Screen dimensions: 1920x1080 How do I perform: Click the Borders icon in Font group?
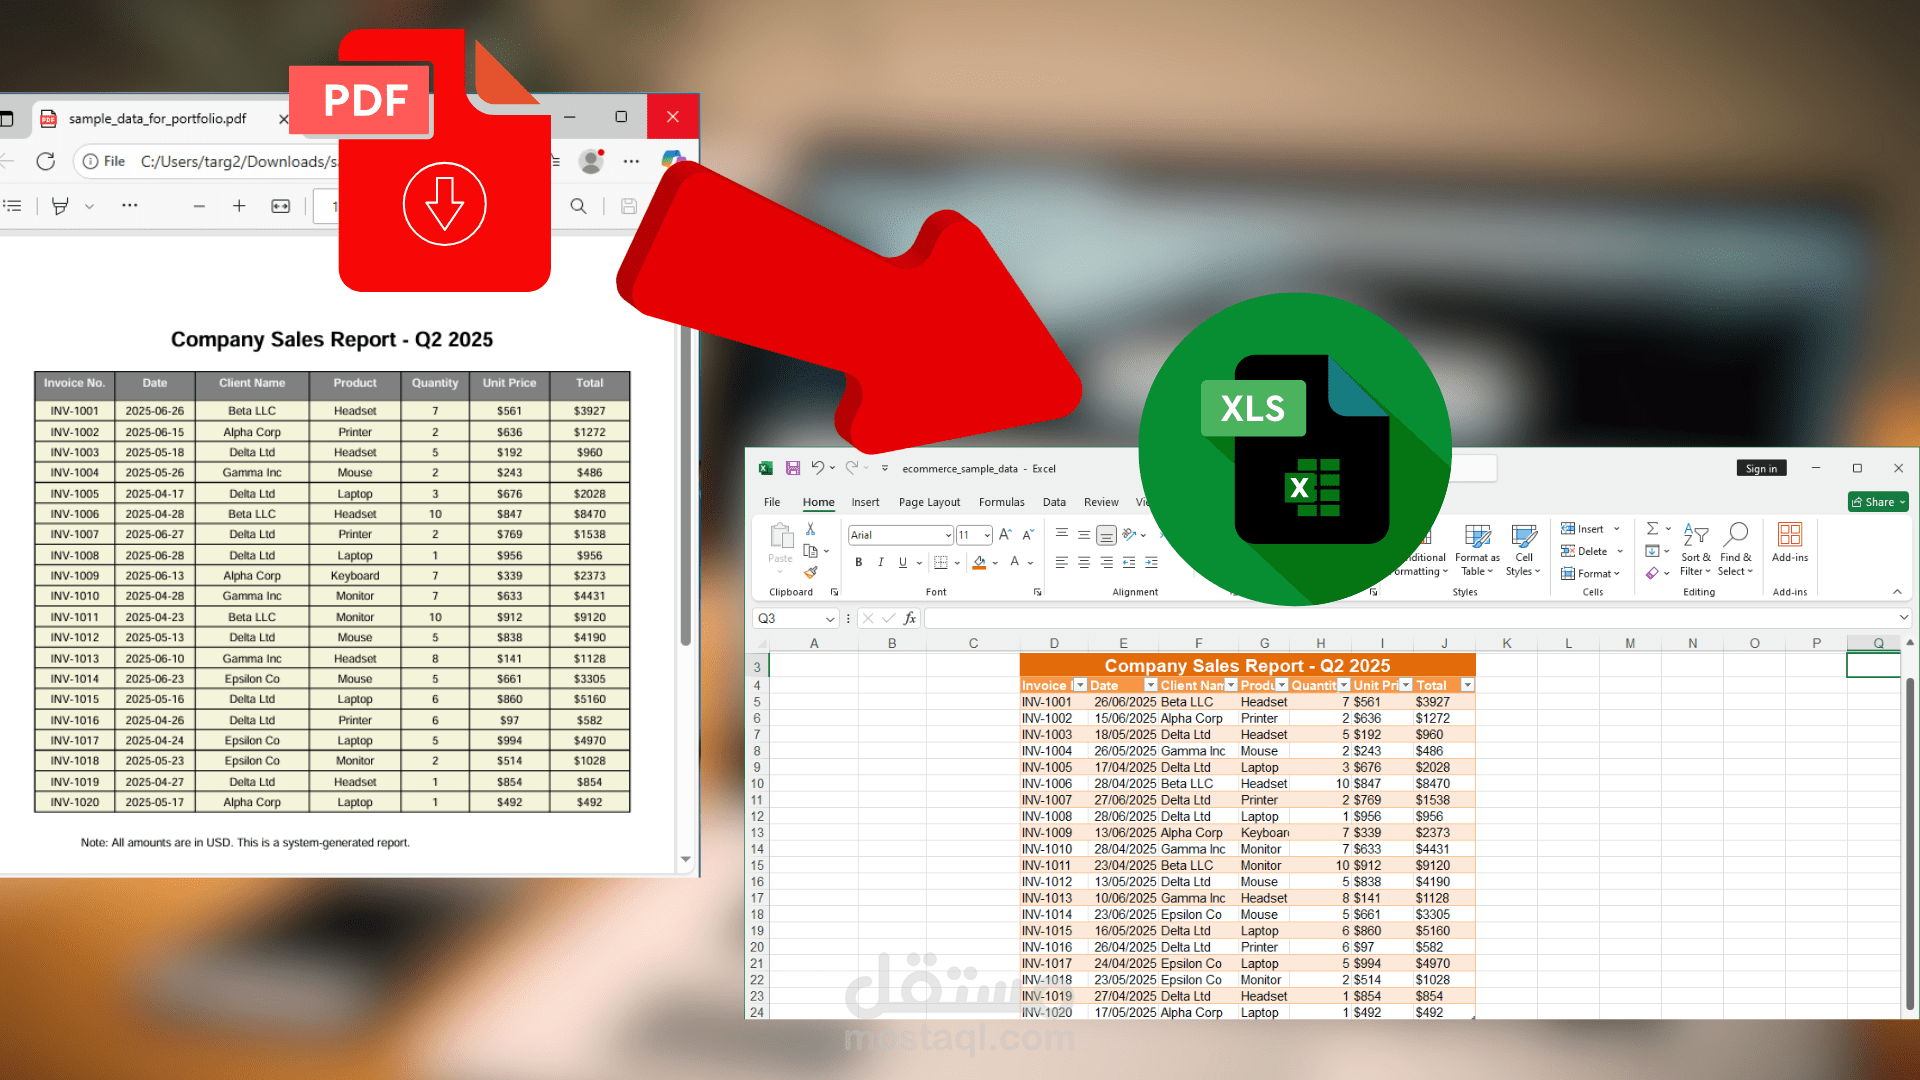[941, 563]
